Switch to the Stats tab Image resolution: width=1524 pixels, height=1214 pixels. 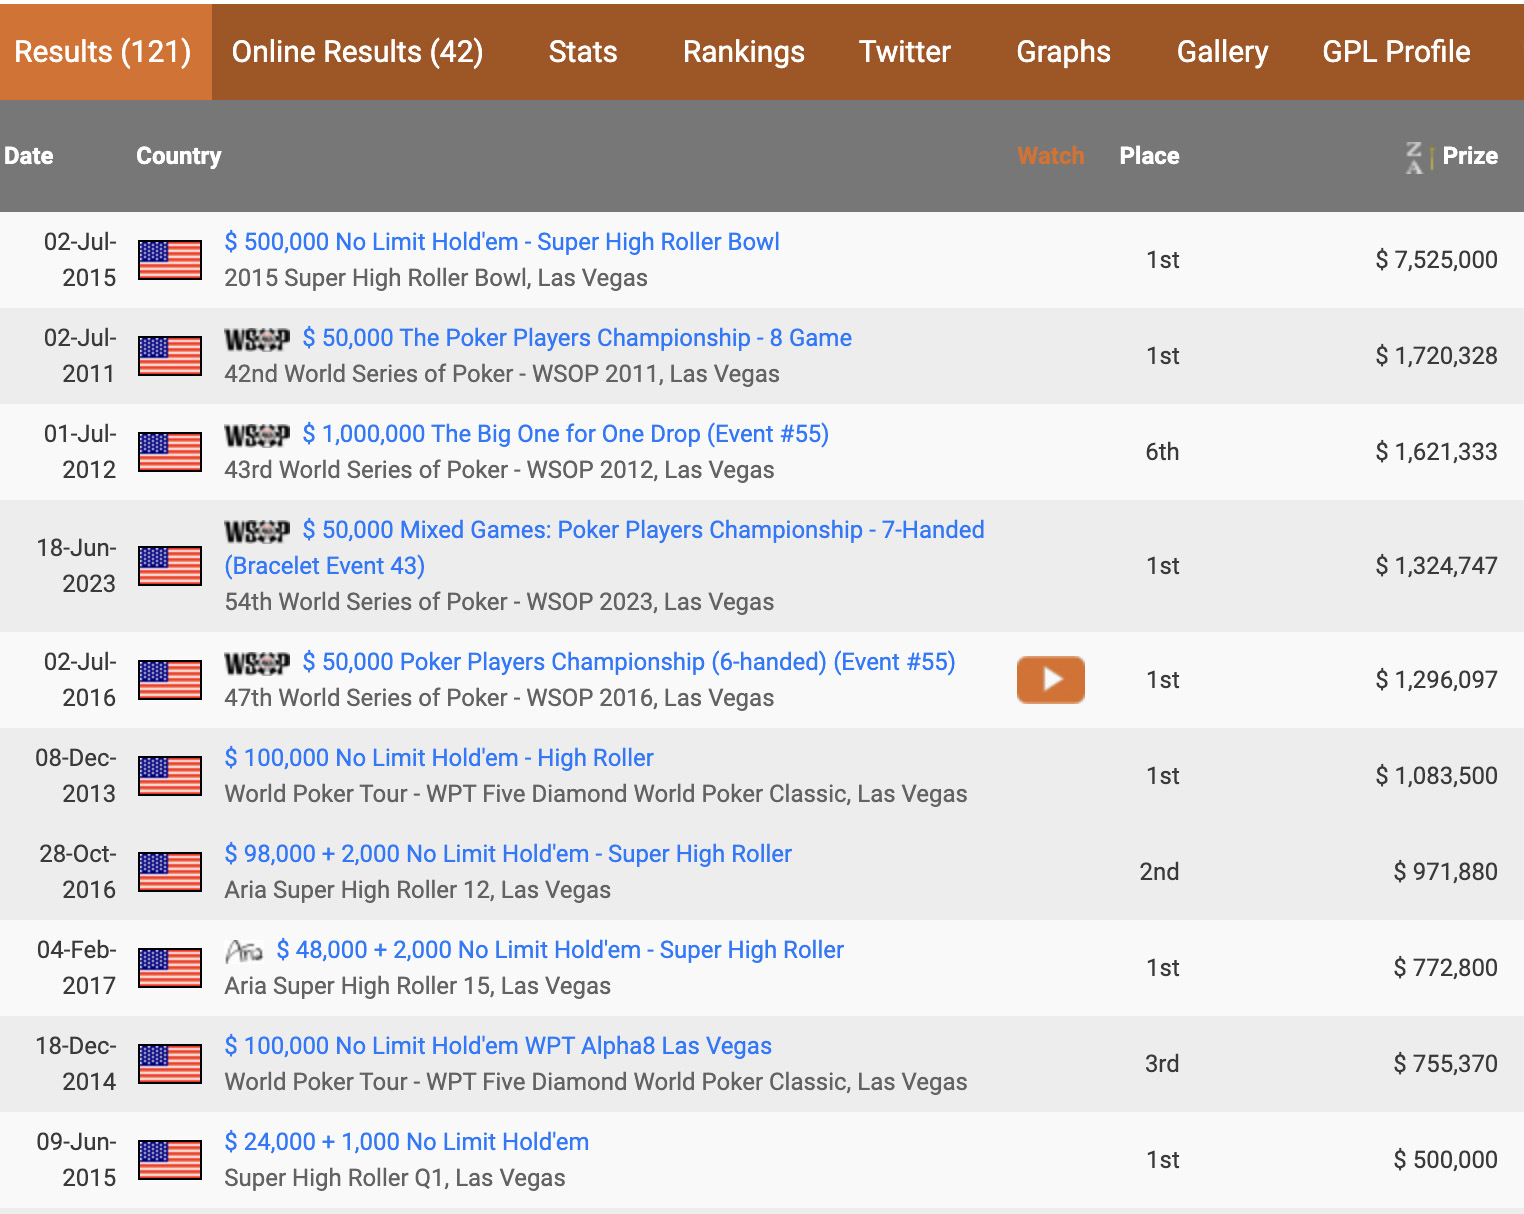582,52
